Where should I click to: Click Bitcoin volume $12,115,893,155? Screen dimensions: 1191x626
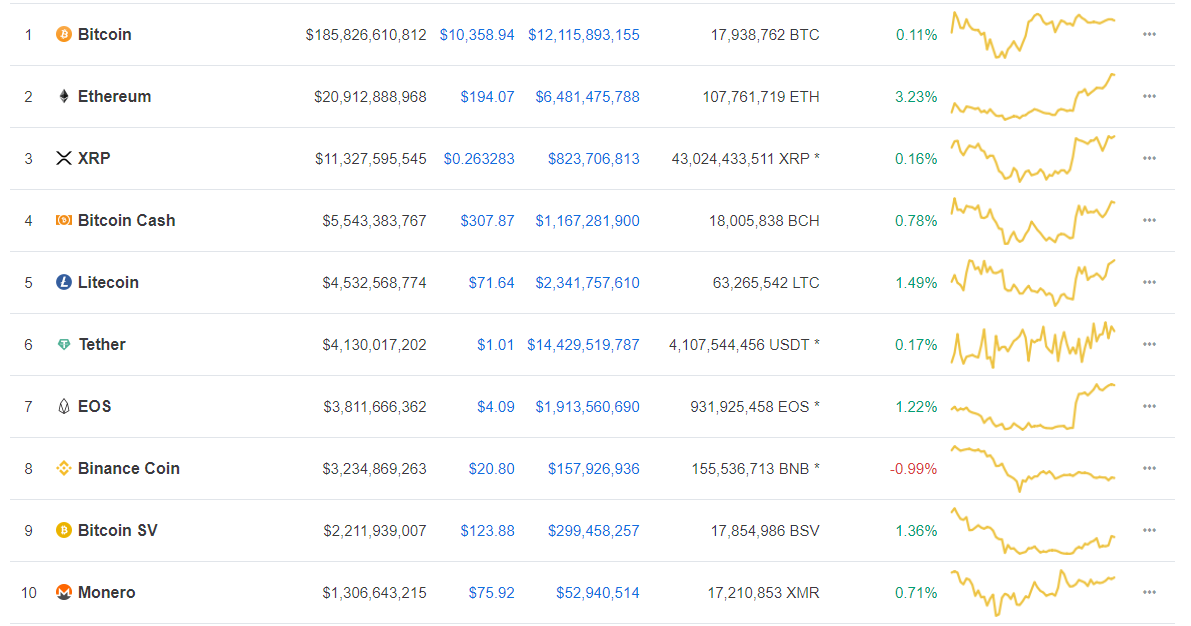tap(584, 35)
